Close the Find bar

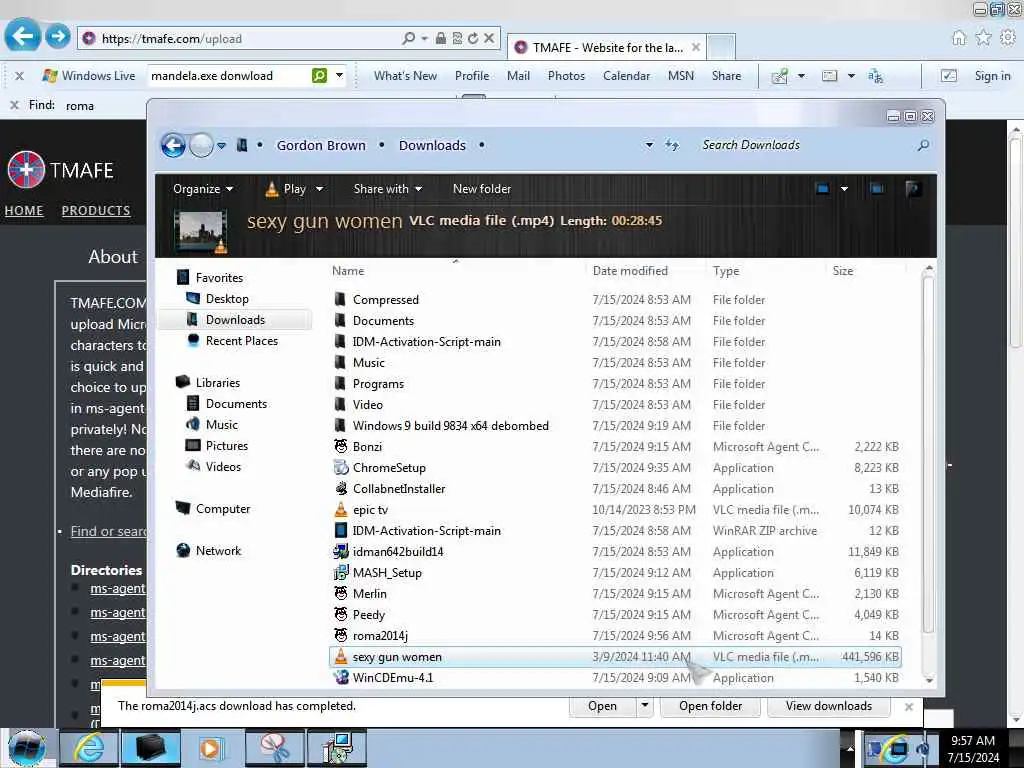pyautogui.click(x=14, y=105)
